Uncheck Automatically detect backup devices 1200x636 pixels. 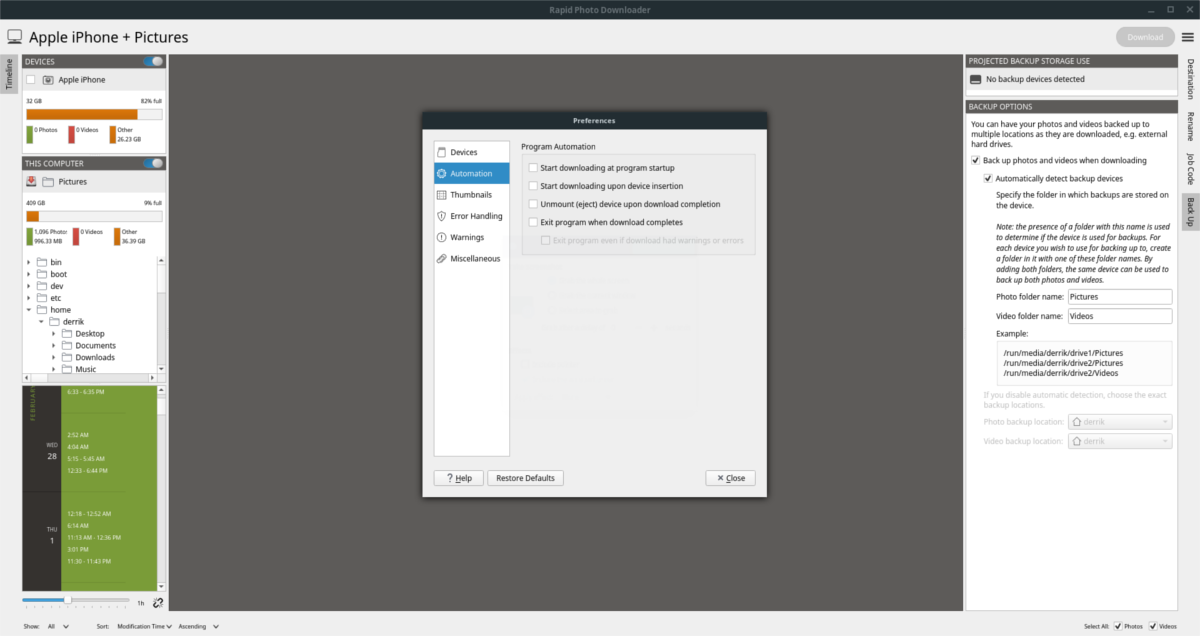988,178
